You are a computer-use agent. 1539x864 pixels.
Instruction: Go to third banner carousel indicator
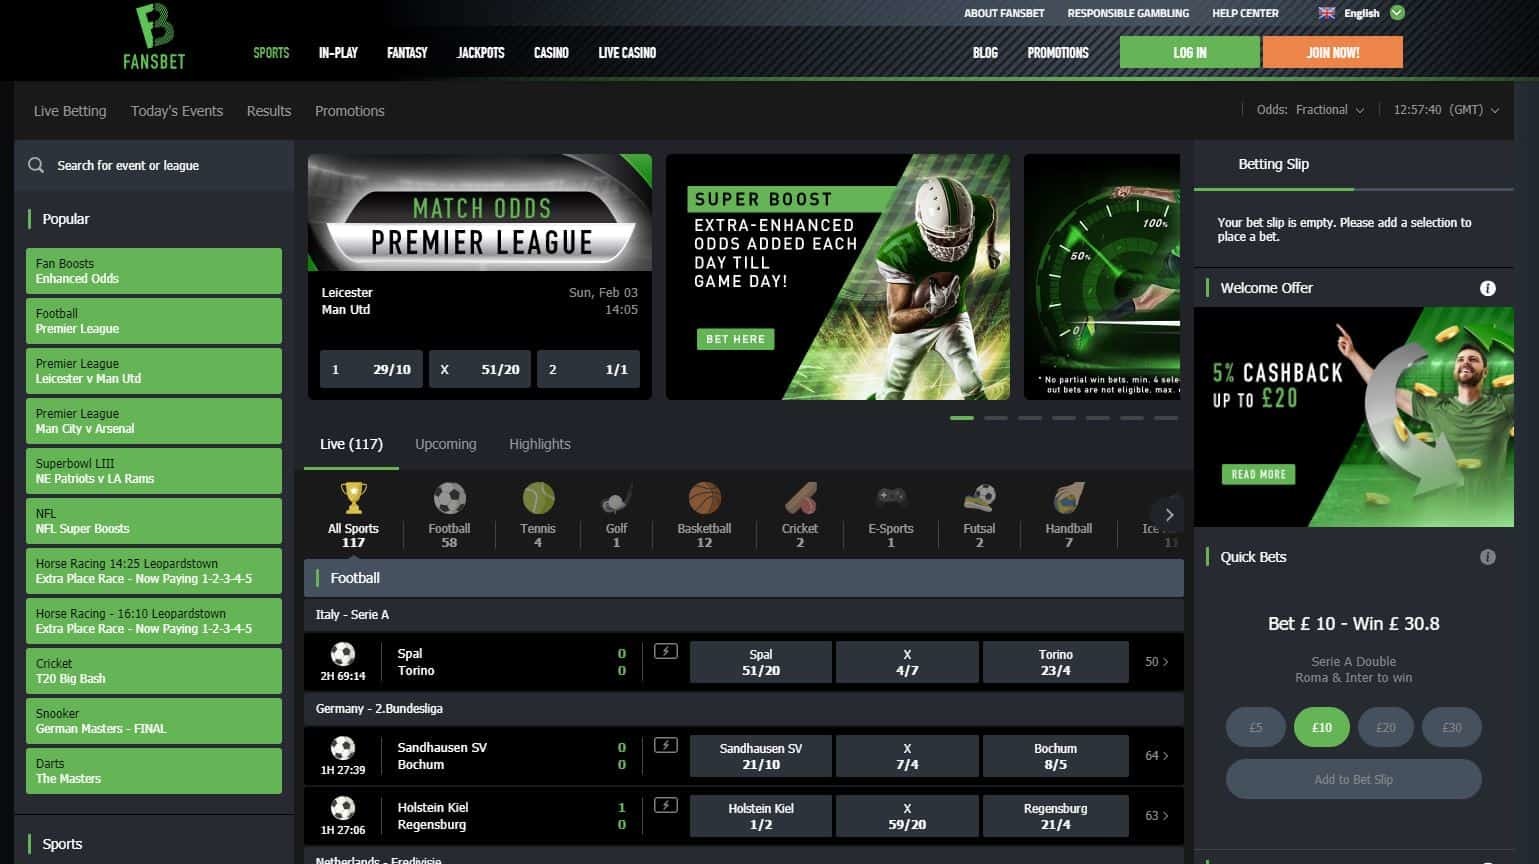[1030, 418]
